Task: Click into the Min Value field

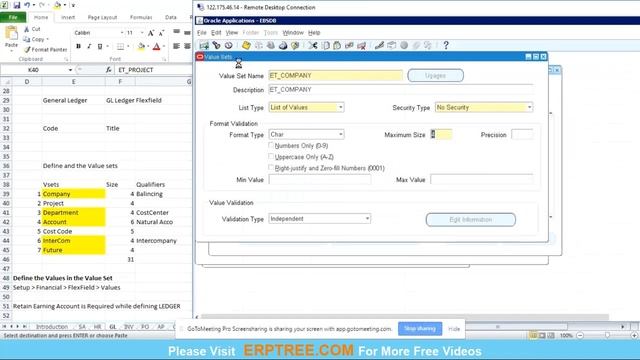Action: (x=320, y=180)
